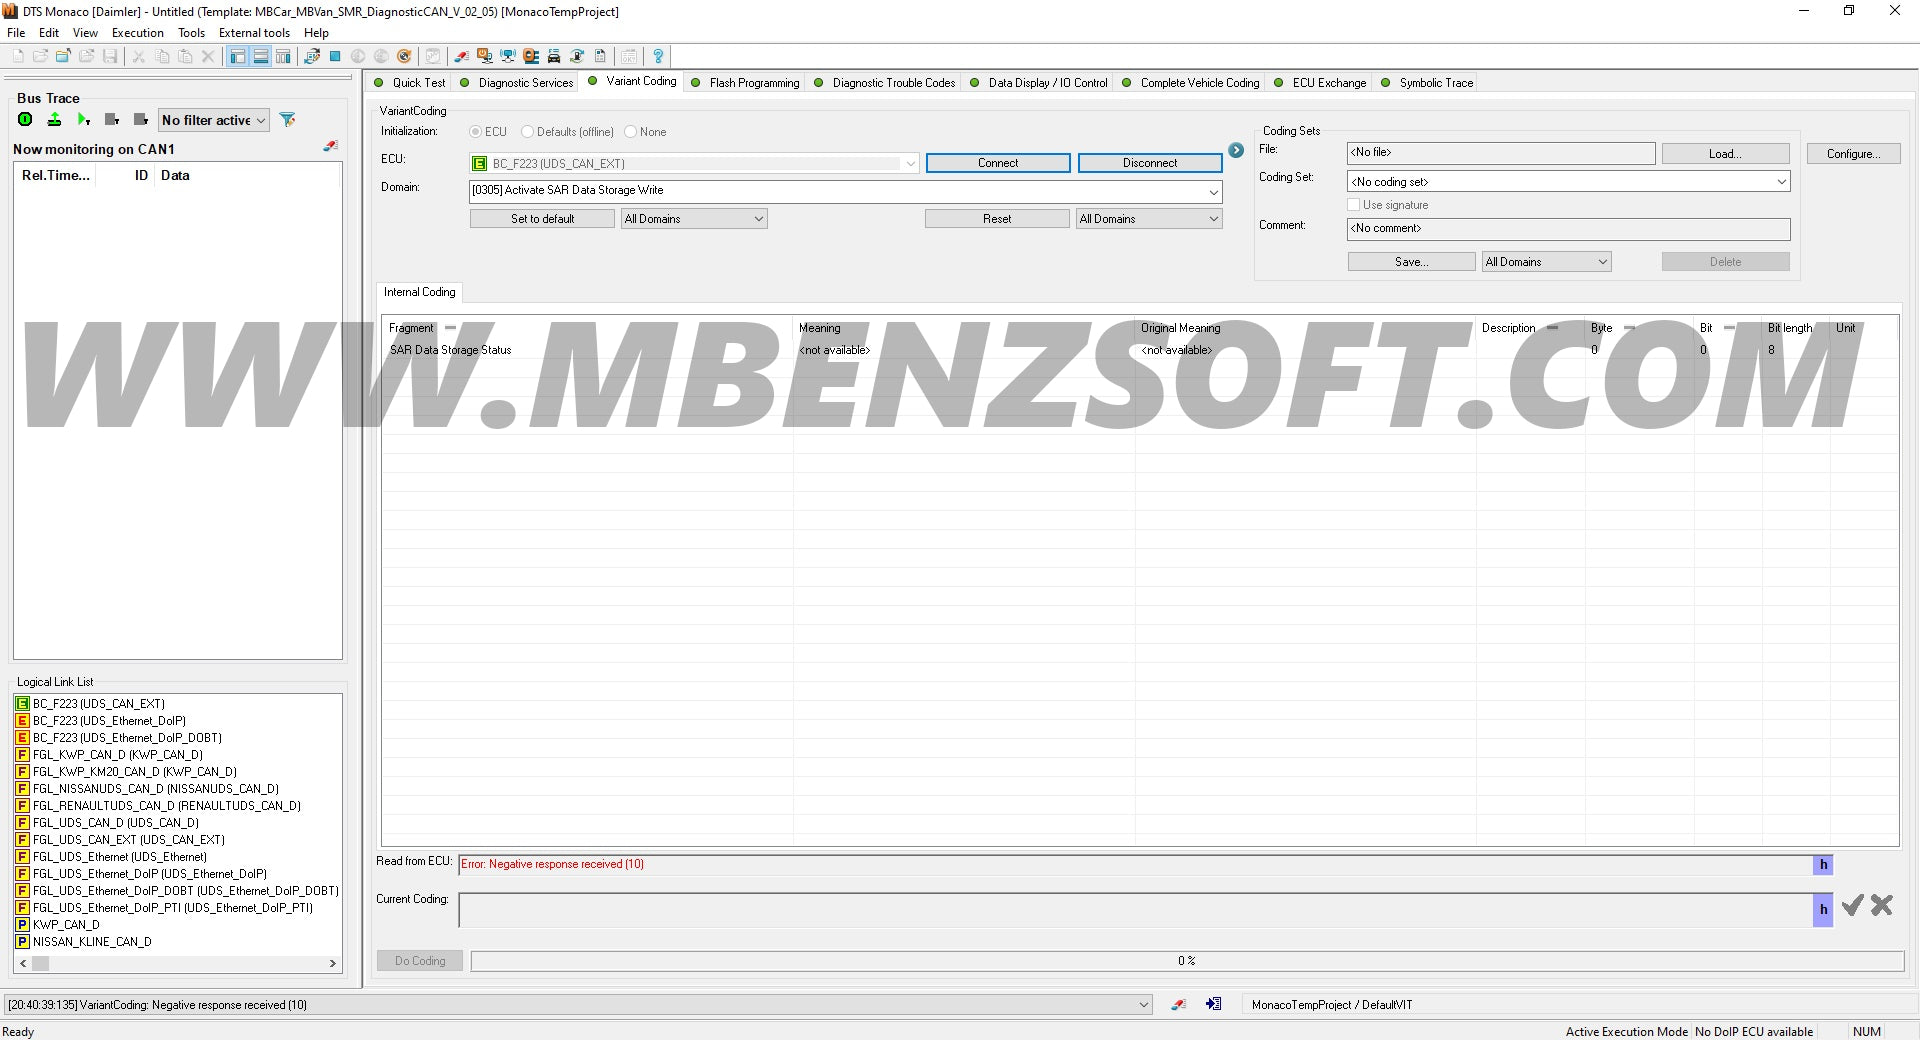This screenshot has width=1920, height=1040.
Task: Open the Symbolic Trace tab
Action: click(x=1427, y=83)
